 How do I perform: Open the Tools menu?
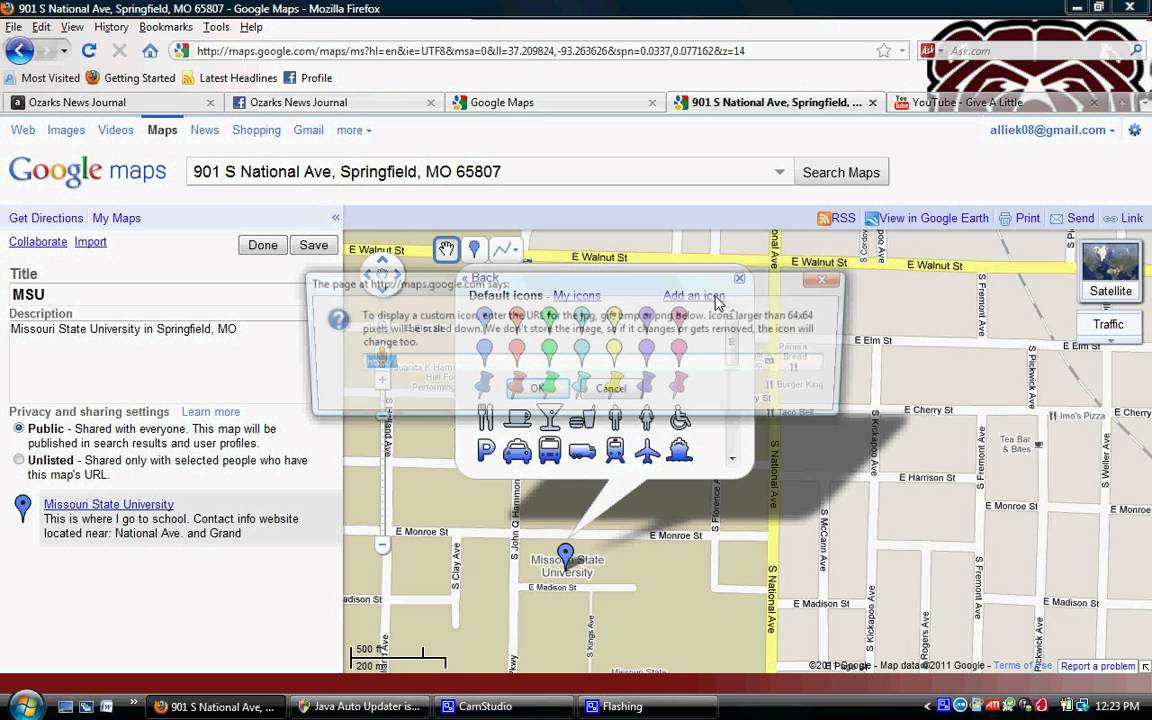coord(216,27)
